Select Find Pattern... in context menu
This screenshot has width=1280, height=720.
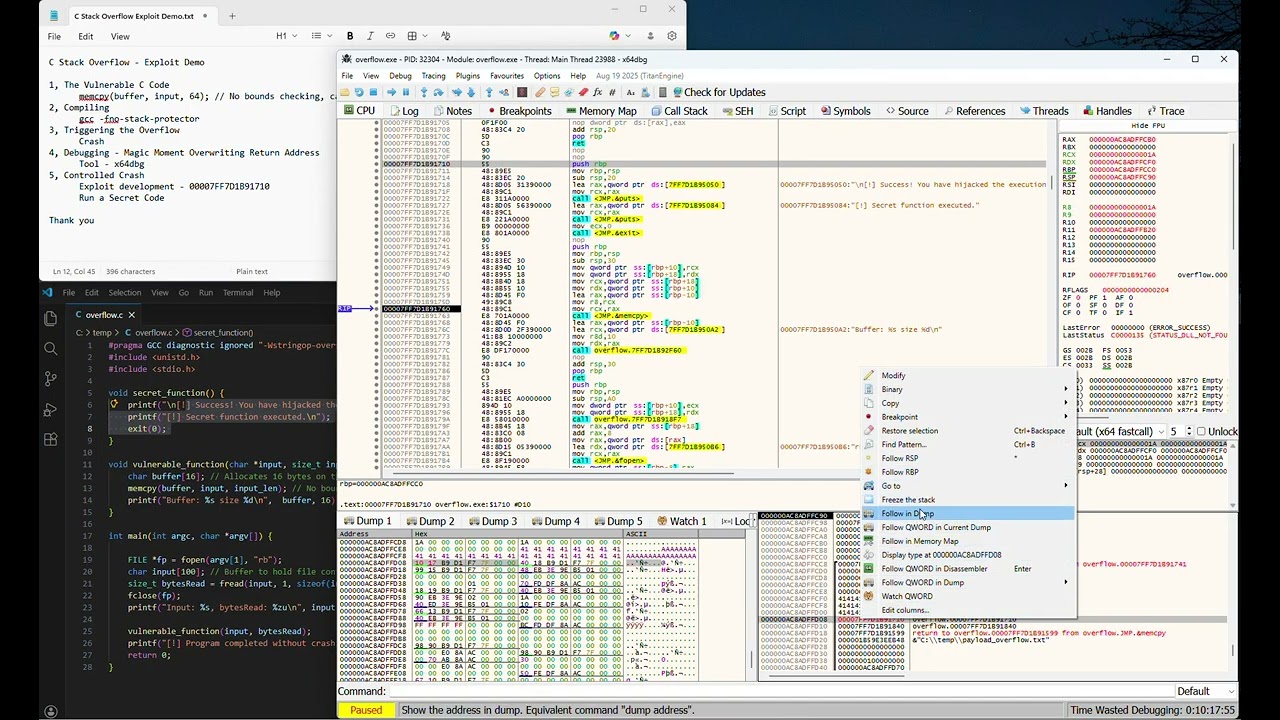click(968, 445)
